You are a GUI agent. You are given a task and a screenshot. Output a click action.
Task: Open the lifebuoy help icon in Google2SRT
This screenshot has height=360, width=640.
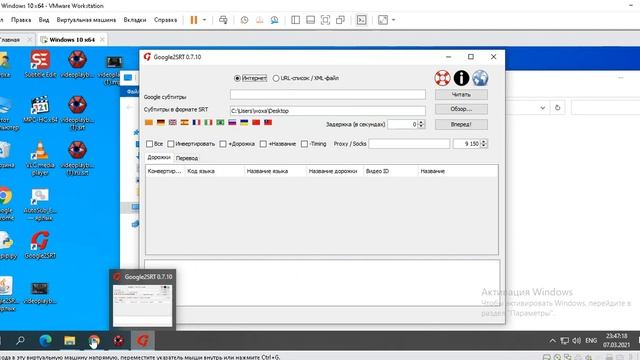point(442,78)
